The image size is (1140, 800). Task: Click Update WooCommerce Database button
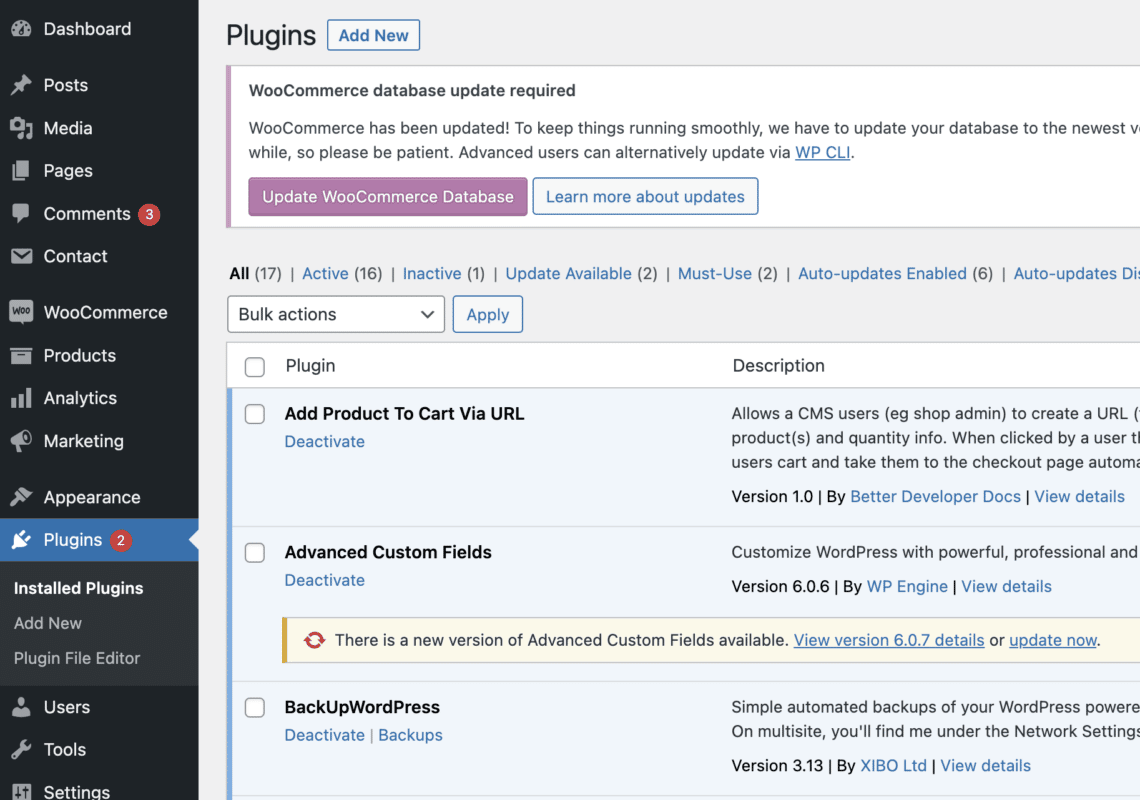387,196
